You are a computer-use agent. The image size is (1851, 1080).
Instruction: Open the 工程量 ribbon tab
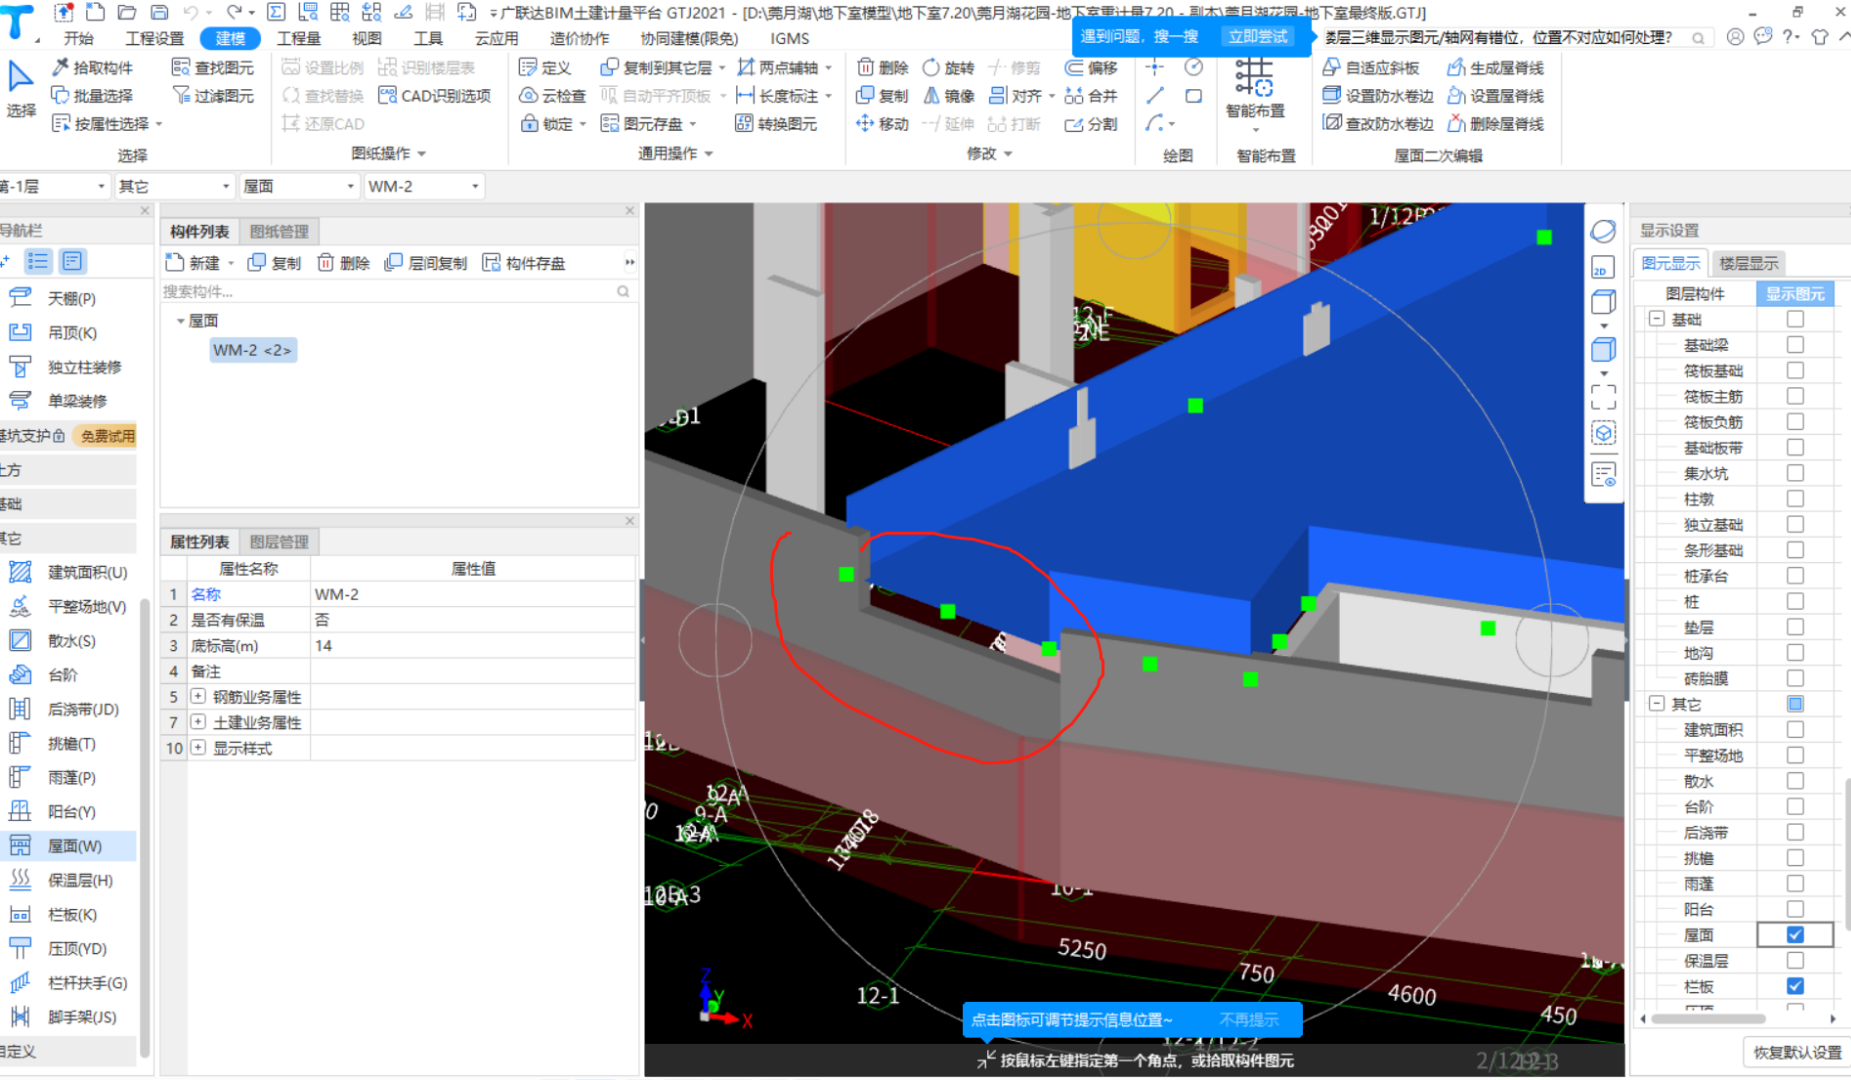coord(298,38)
